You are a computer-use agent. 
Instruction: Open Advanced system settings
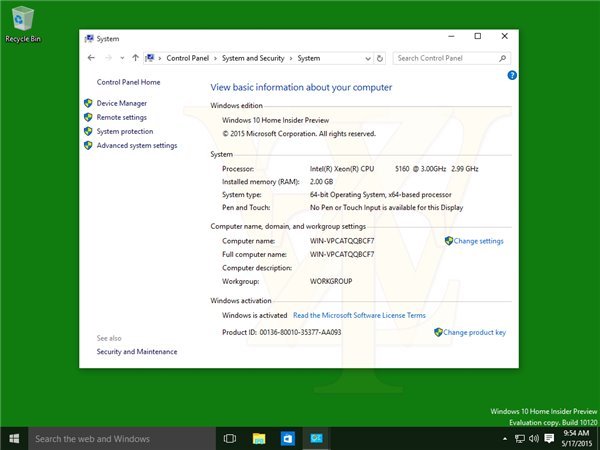pyautogui.click(x=136, y=145)
